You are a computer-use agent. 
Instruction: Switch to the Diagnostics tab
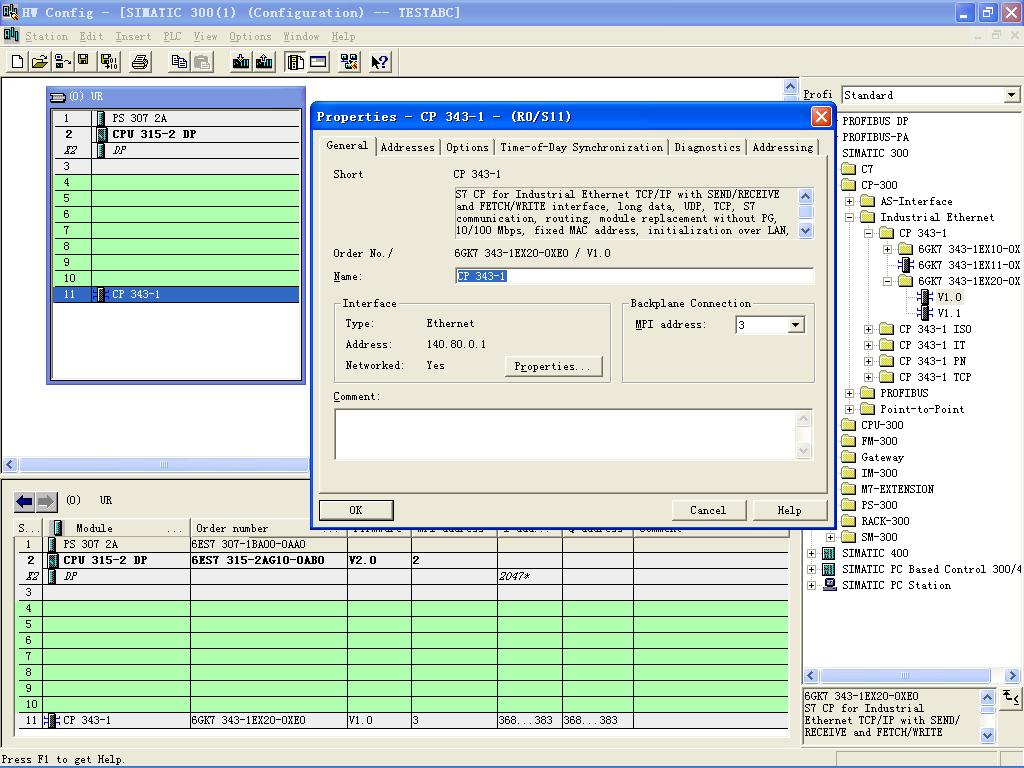click(707, 148)
